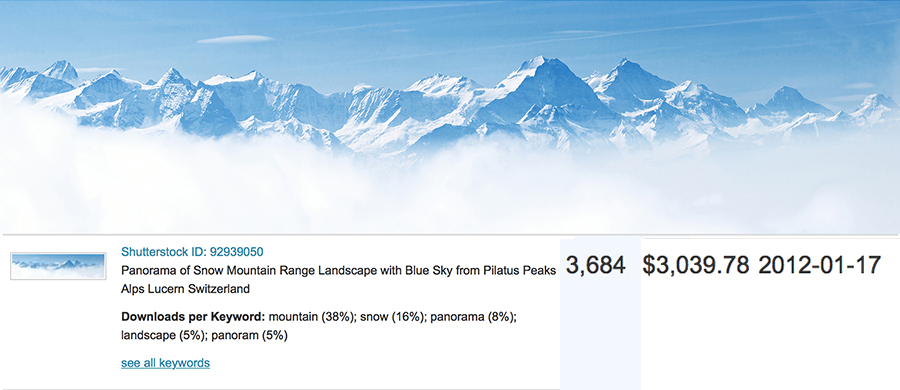
Task: Click the thin elongated cloud in the sky
Action: click(x=236, y=39)
